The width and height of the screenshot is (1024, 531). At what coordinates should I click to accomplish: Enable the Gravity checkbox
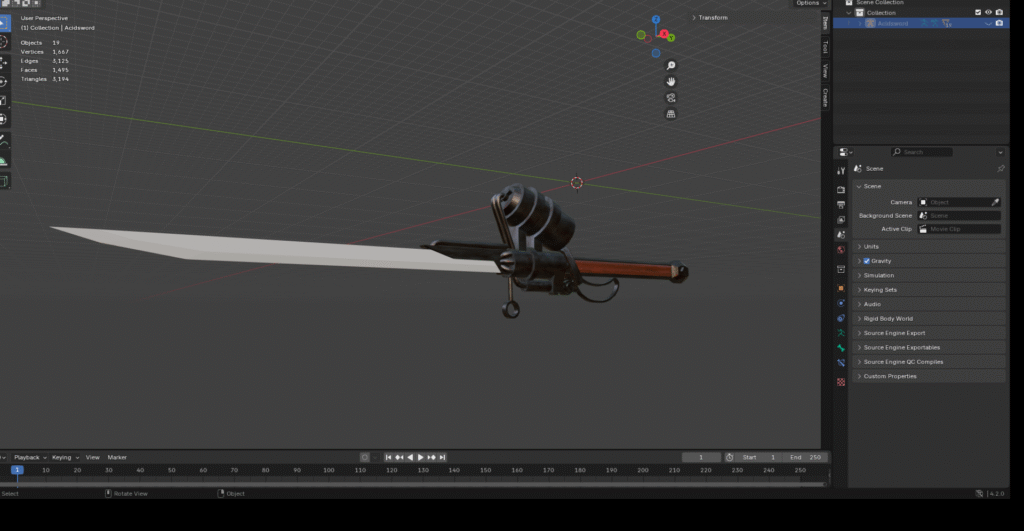point(867,261)
